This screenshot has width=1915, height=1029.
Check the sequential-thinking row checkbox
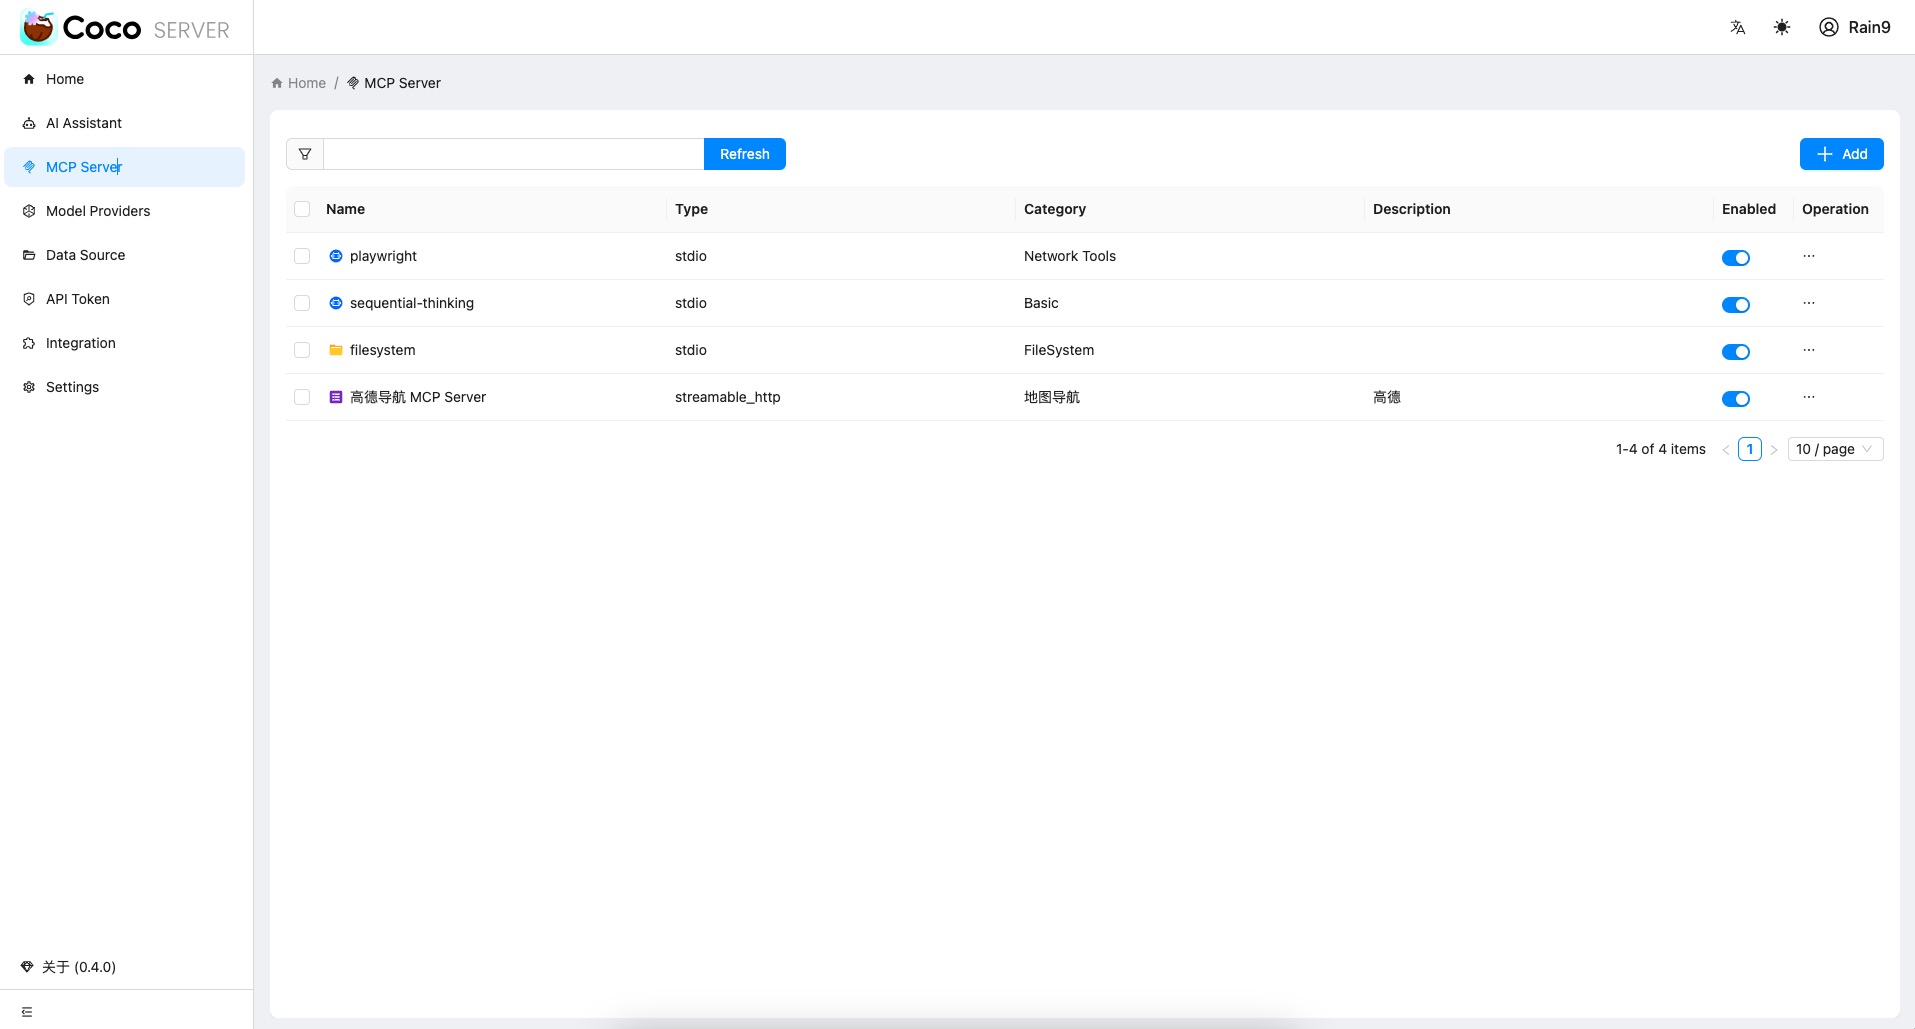302,303
